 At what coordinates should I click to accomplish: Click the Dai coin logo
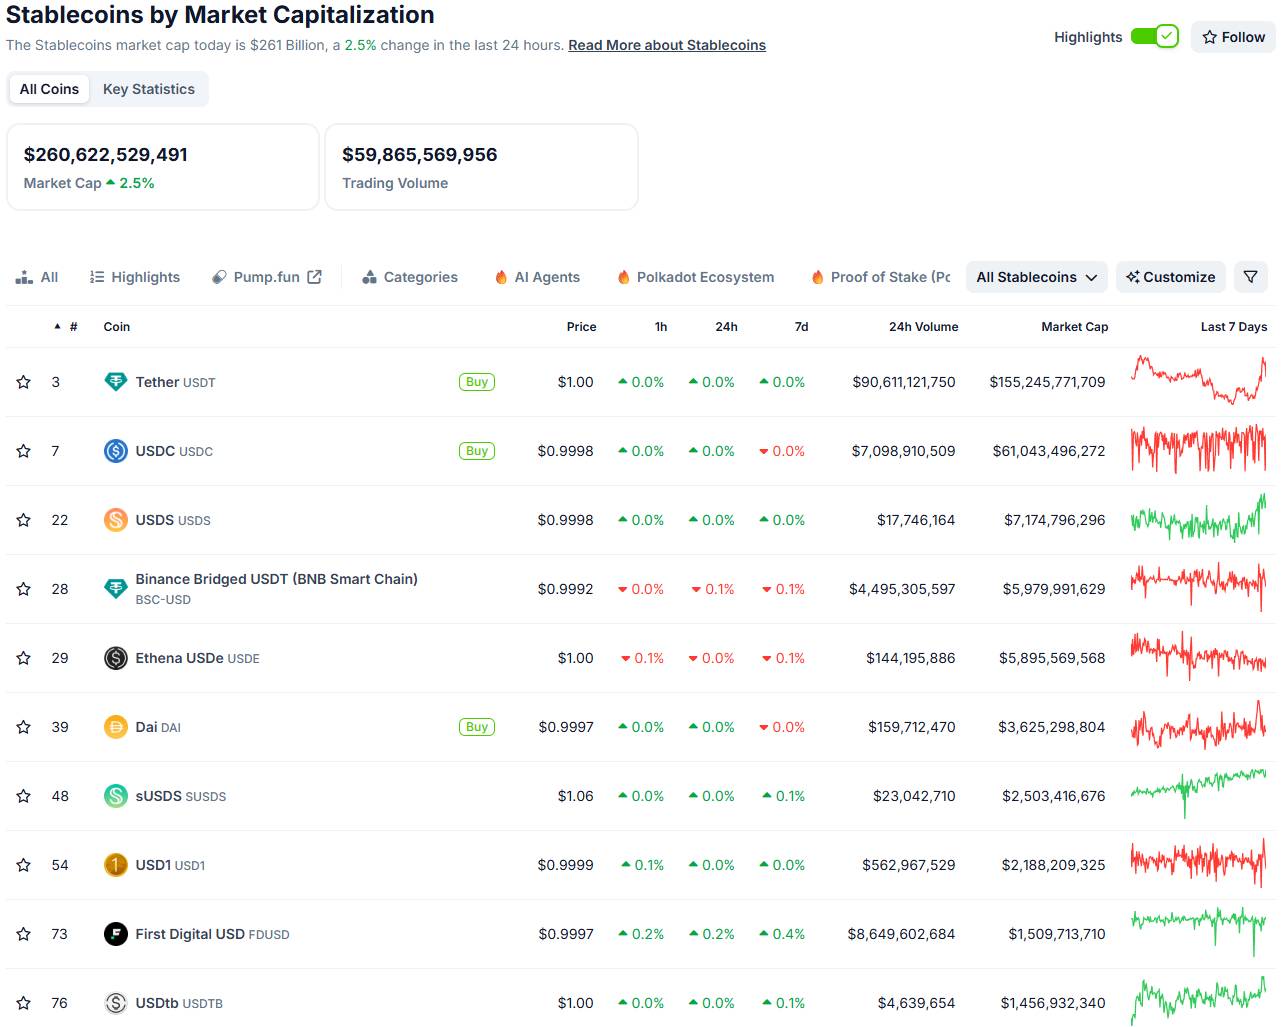(x=116, y=727)
